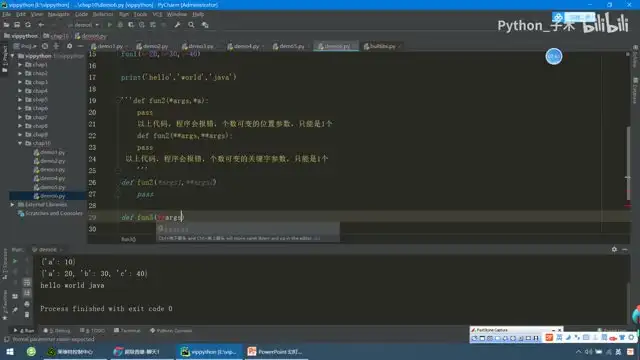Image resolution: width=640 pixels, height=360 pixels.
Task: Open Project panel gear settings
Action: [69, 46]
